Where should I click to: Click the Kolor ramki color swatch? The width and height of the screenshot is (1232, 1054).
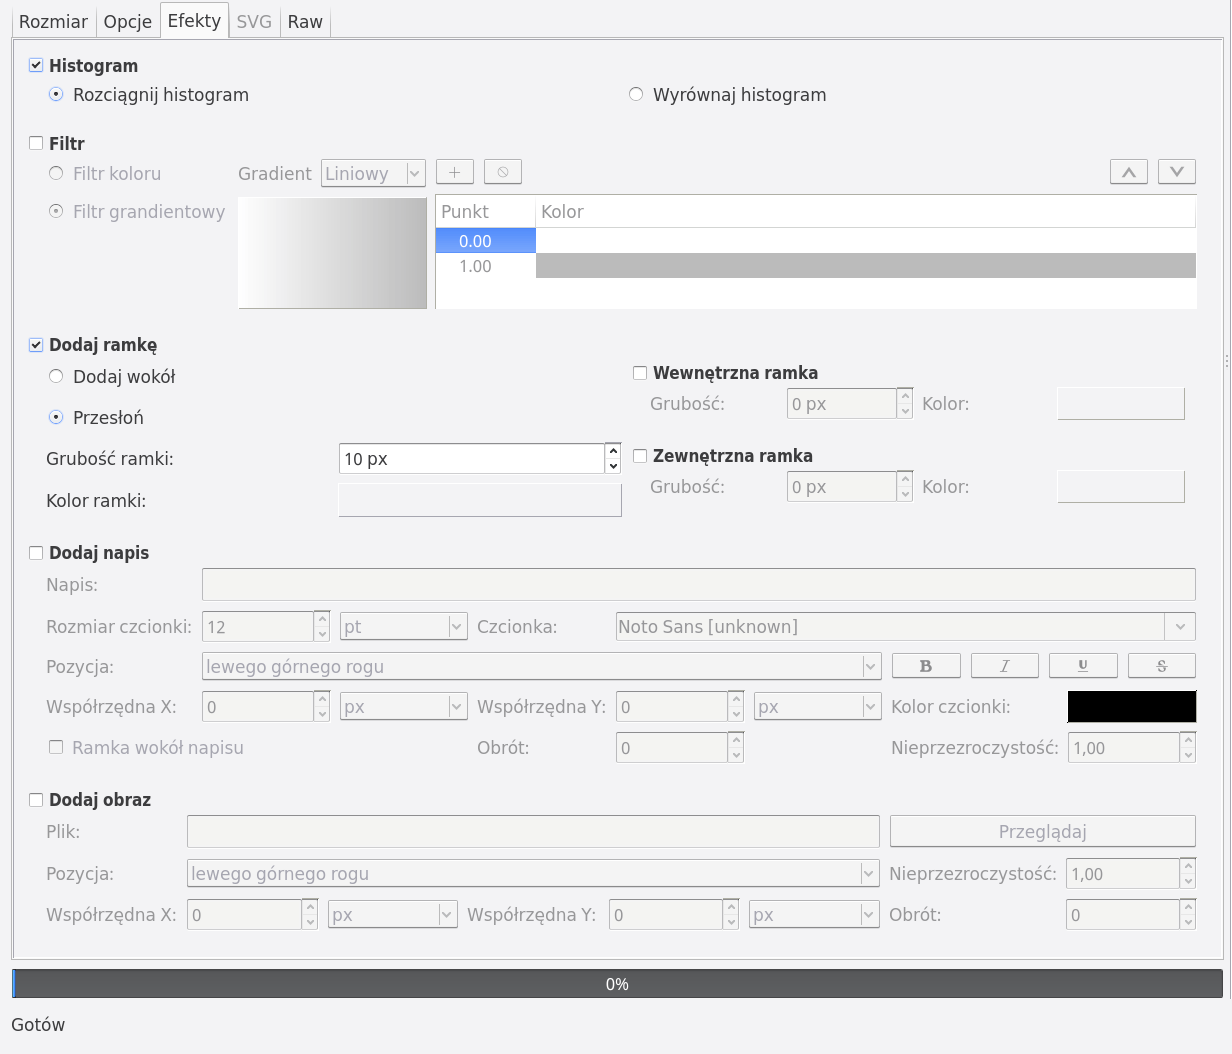click(480, 500)
